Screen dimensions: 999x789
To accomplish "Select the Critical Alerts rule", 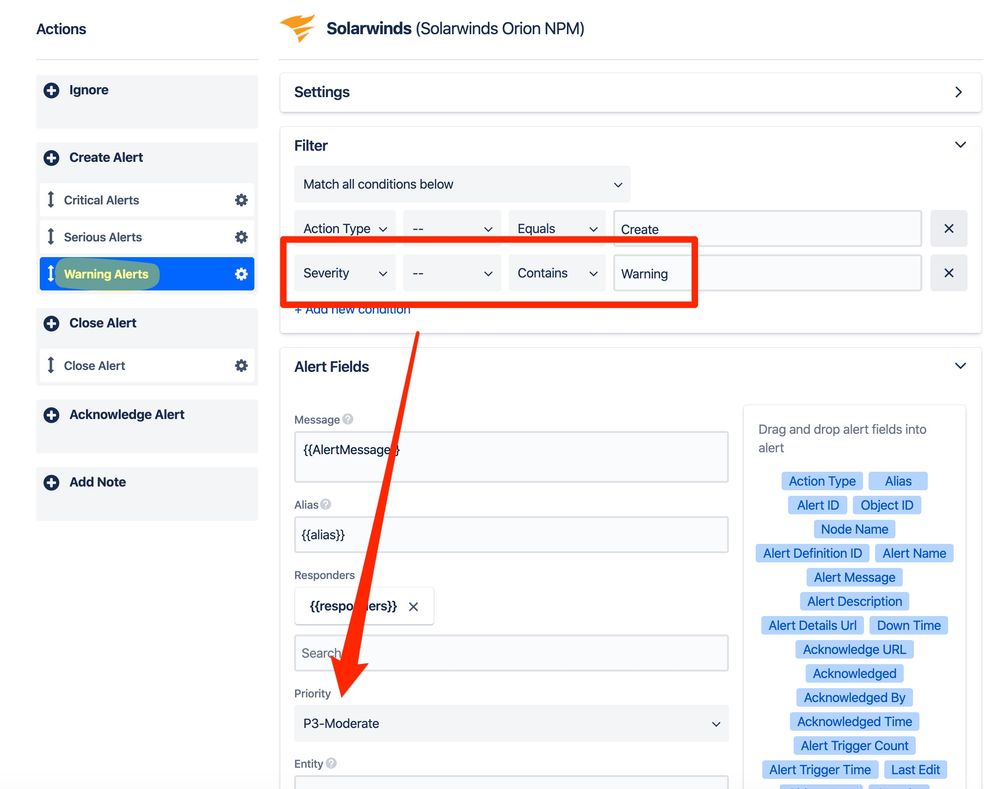I will [147, 200].
